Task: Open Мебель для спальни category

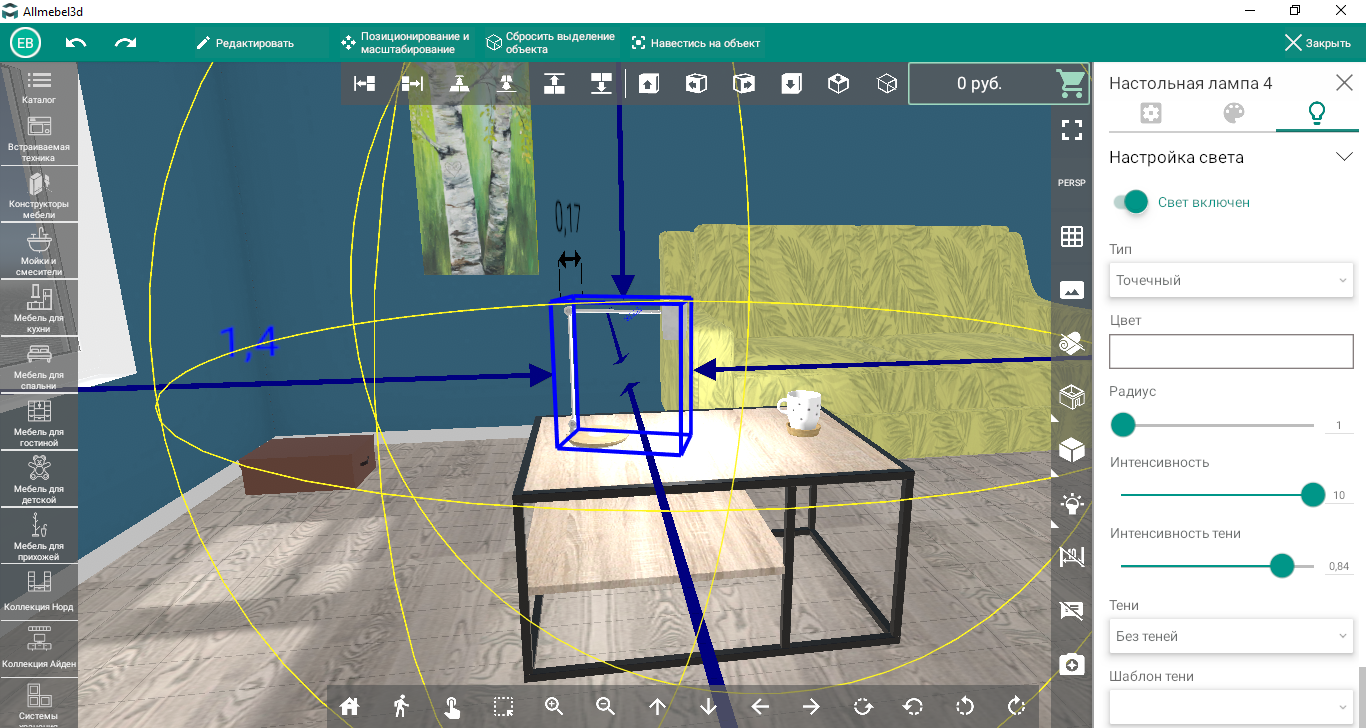Action: pos(40,366)
